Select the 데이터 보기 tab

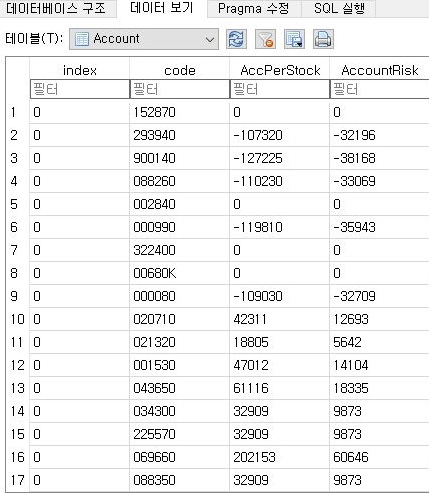pos(162,8)
